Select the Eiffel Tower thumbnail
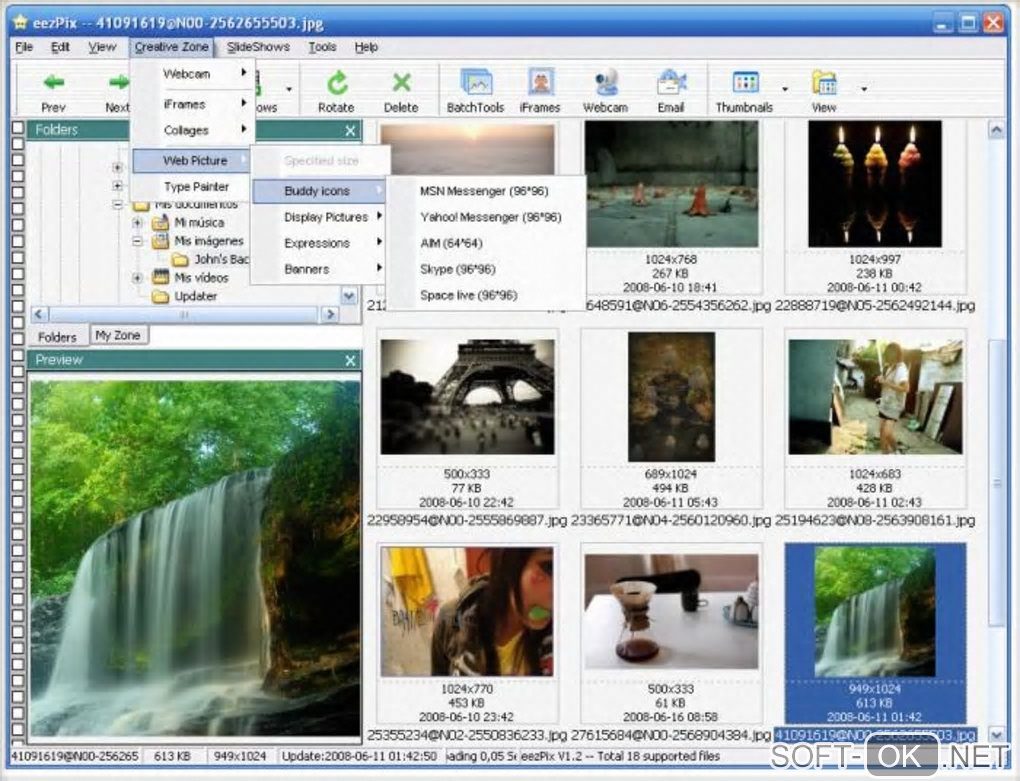 [x=467, y=395]
